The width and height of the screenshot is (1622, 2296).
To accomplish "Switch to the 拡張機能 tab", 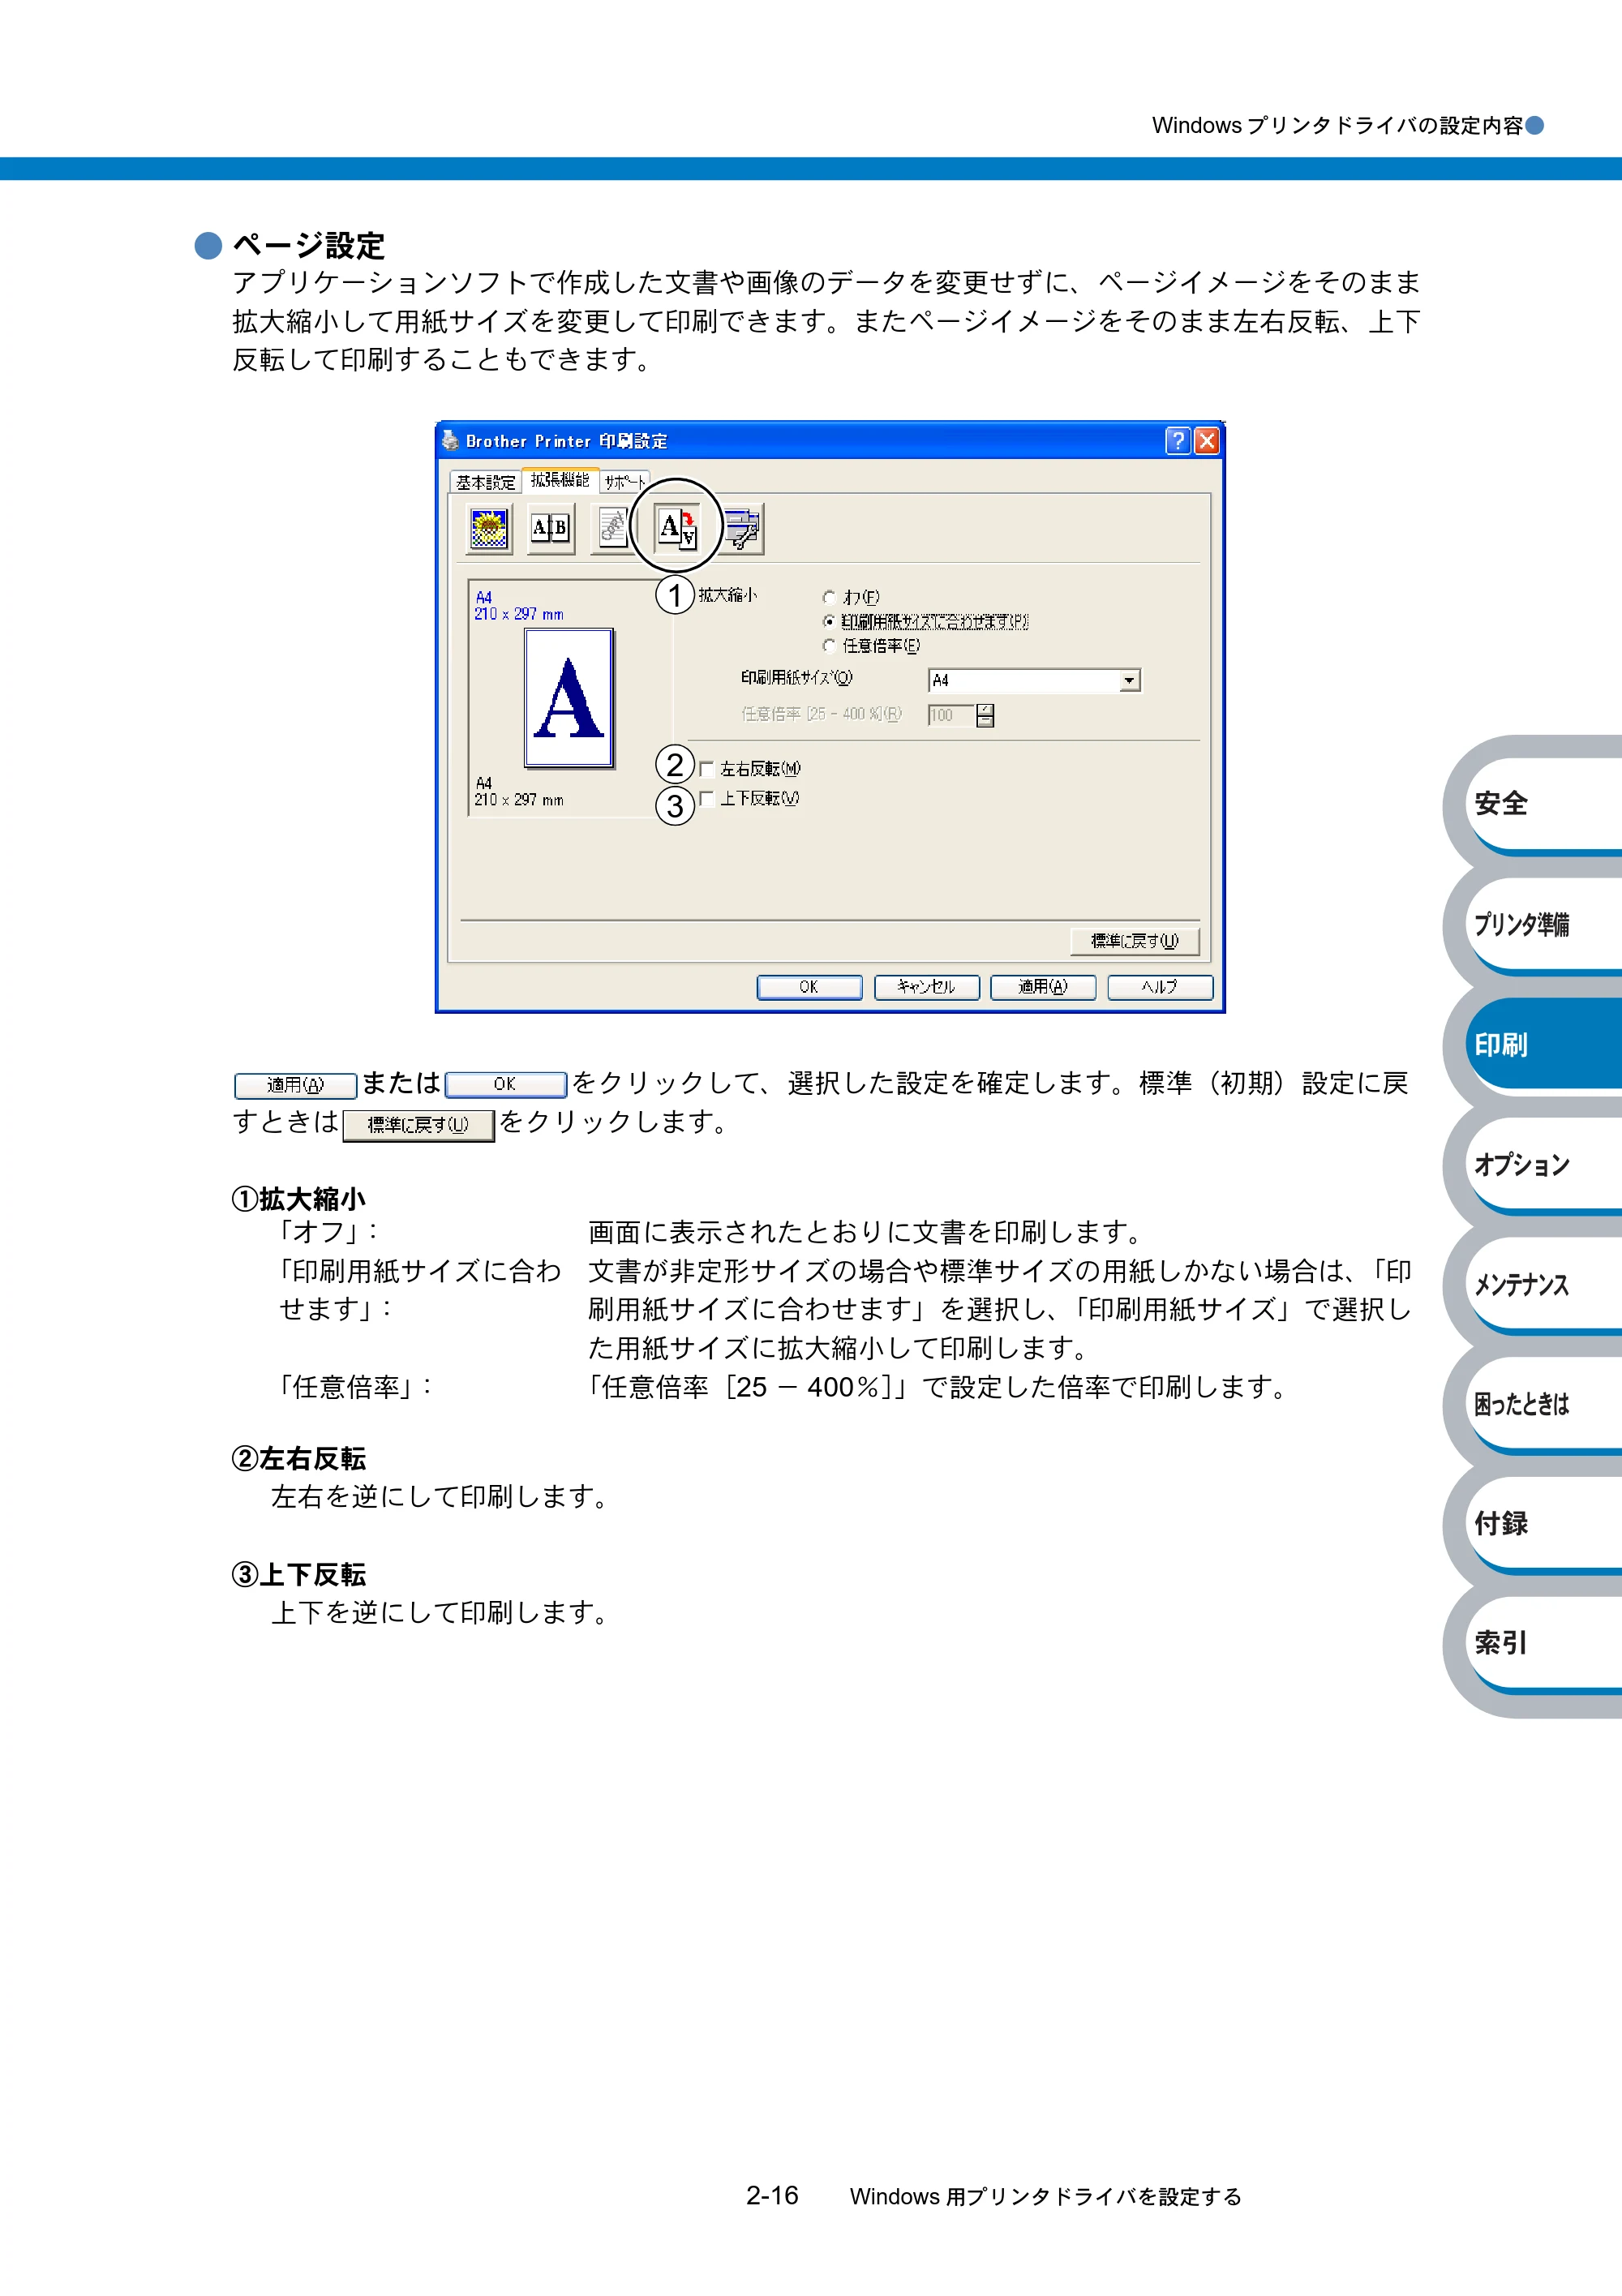I will coord(560,480).
